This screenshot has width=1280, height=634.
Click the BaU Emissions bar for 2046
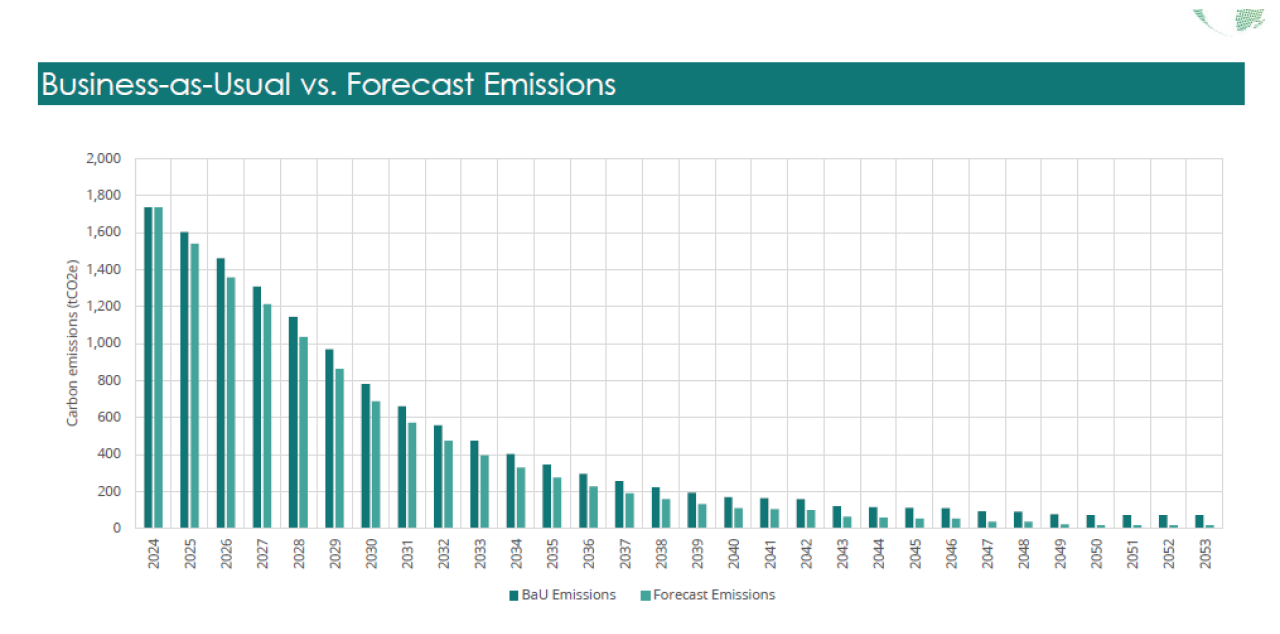click(x=946, y=517)
